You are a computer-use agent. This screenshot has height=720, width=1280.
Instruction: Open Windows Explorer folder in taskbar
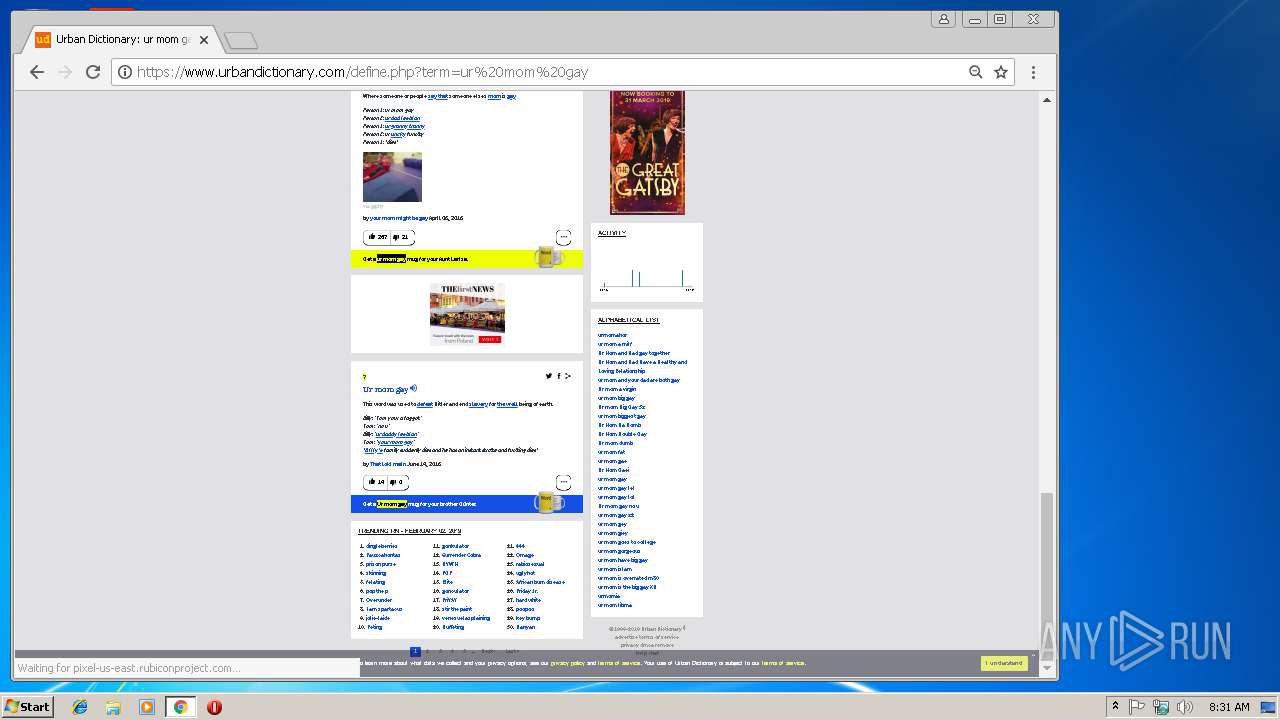(113, 707)
